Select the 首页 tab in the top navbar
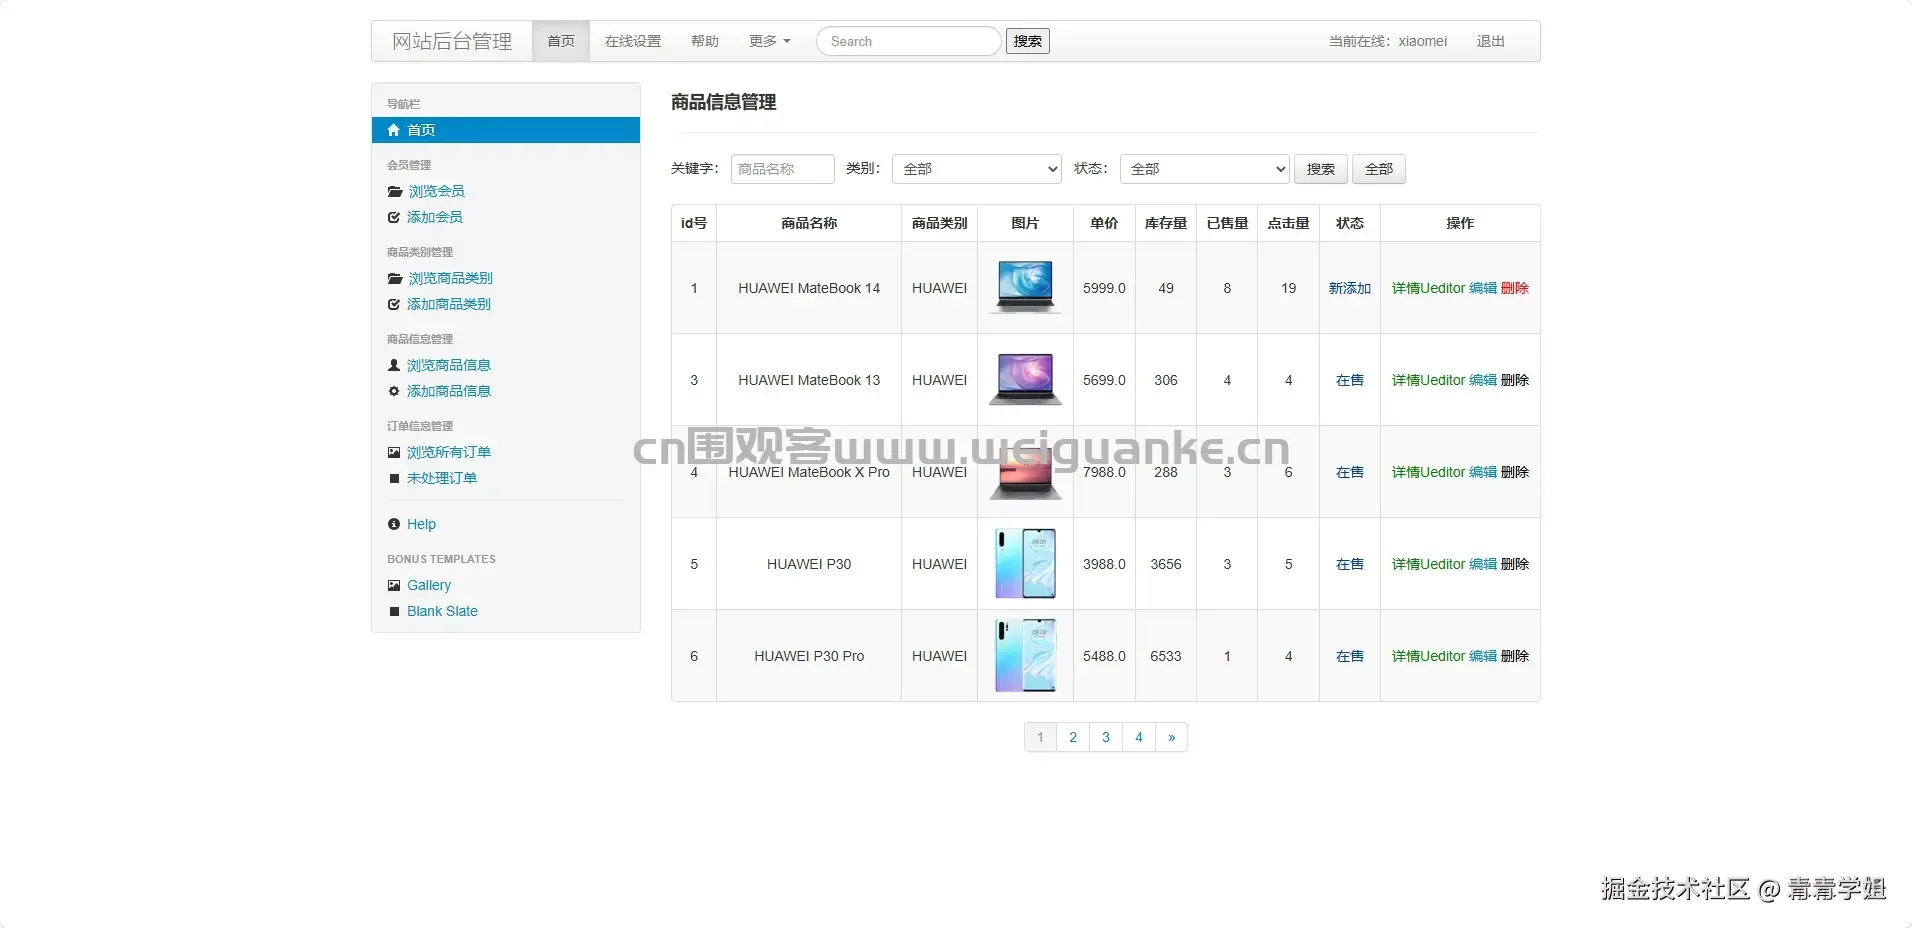Viewport: 1912px width, 928px height. 561,41
